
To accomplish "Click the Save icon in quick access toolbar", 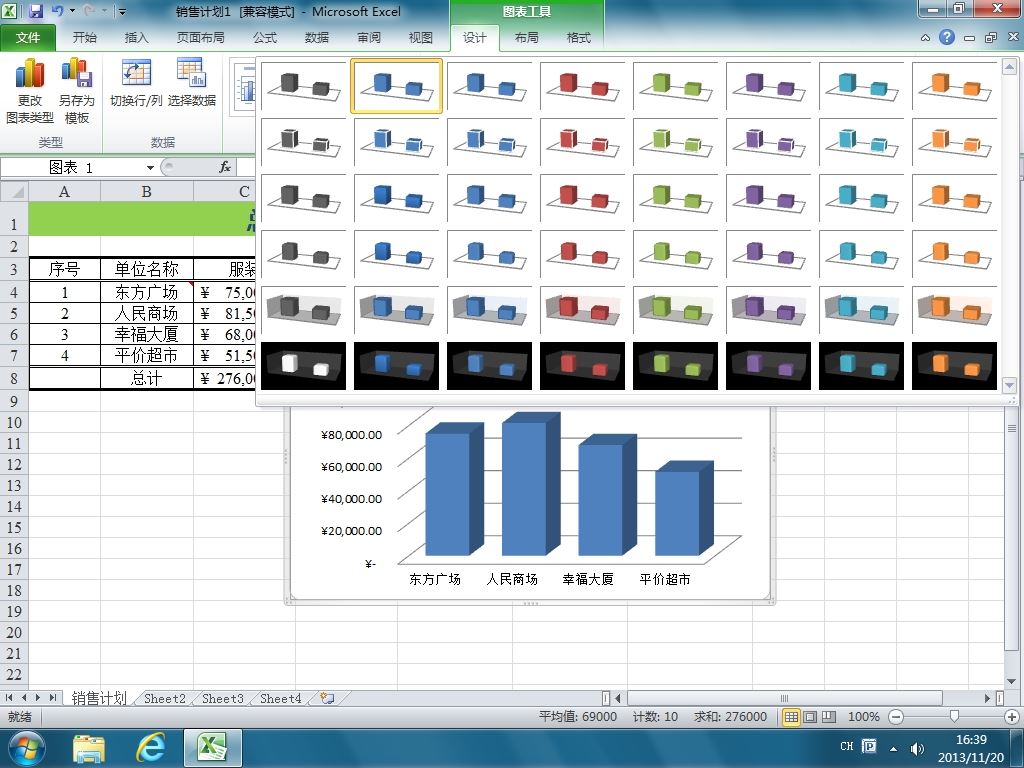I will pos(35,11).
